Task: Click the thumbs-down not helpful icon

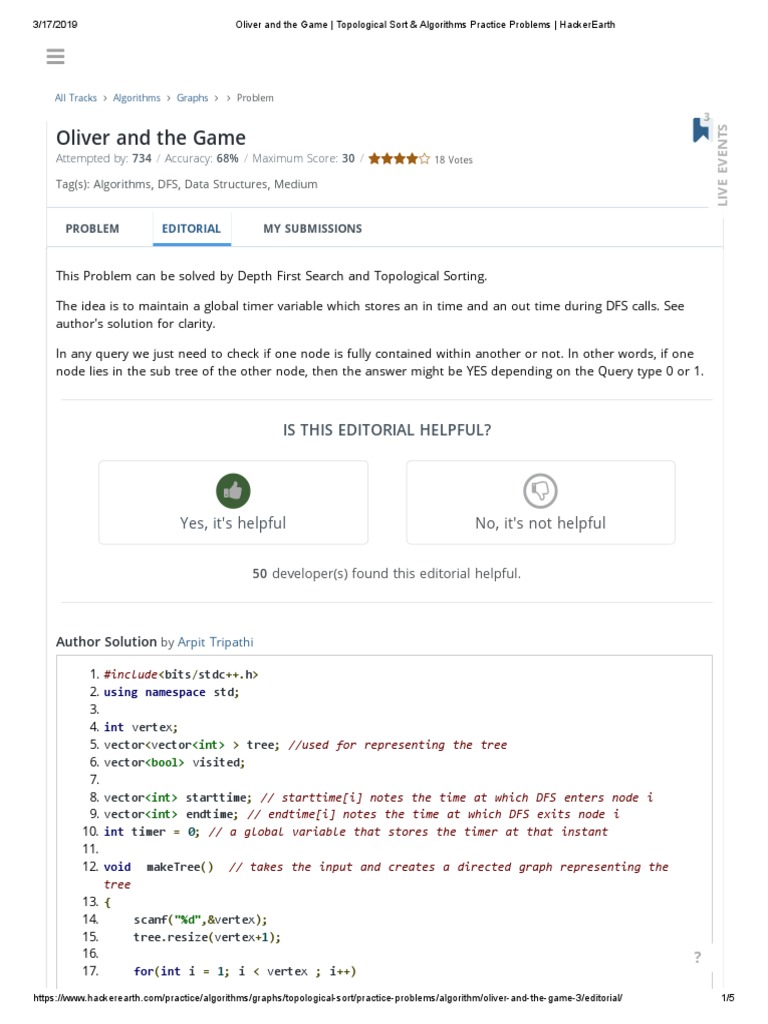Action: point(540,491)
